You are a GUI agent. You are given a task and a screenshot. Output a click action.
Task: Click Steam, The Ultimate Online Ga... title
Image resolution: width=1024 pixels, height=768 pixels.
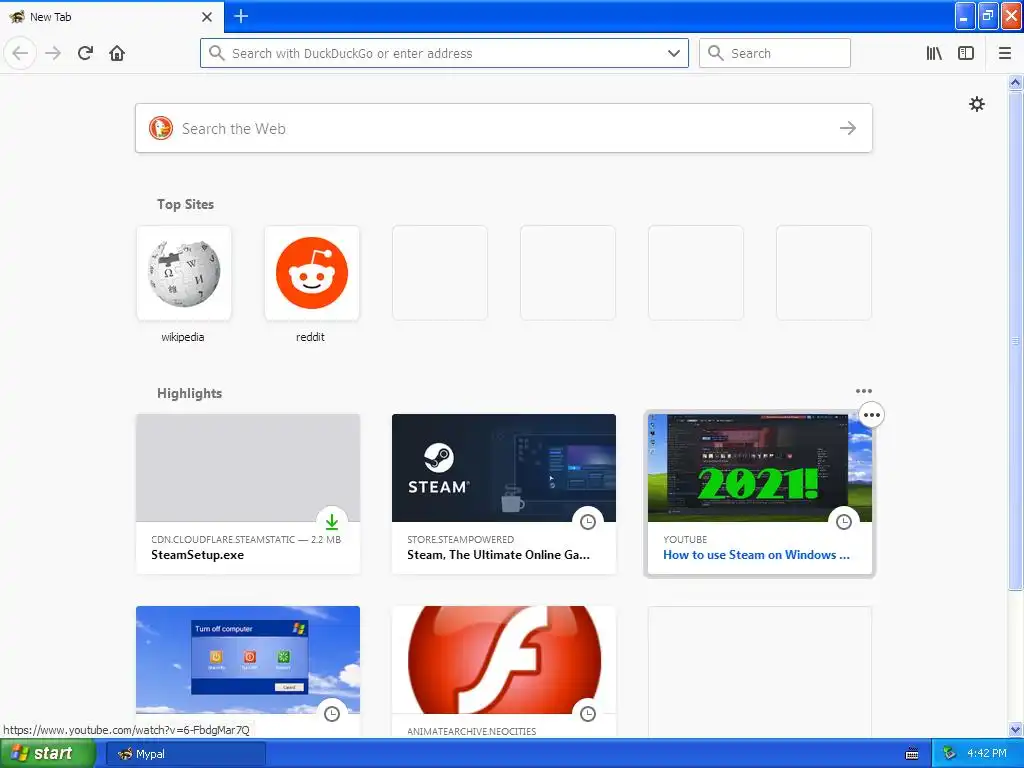[498, 554]
